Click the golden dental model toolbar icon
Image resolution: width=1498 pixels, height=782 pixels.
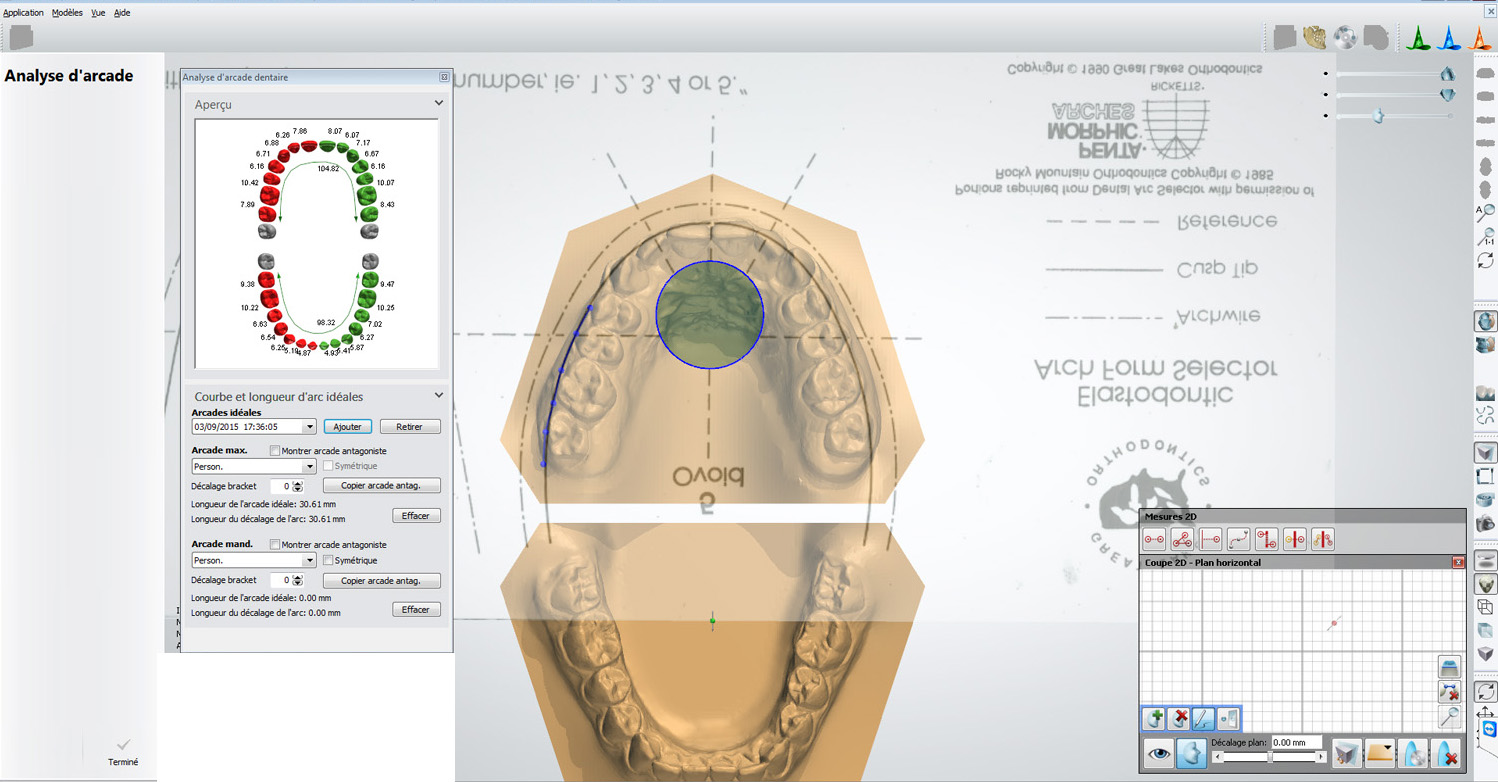point(1315,38)
